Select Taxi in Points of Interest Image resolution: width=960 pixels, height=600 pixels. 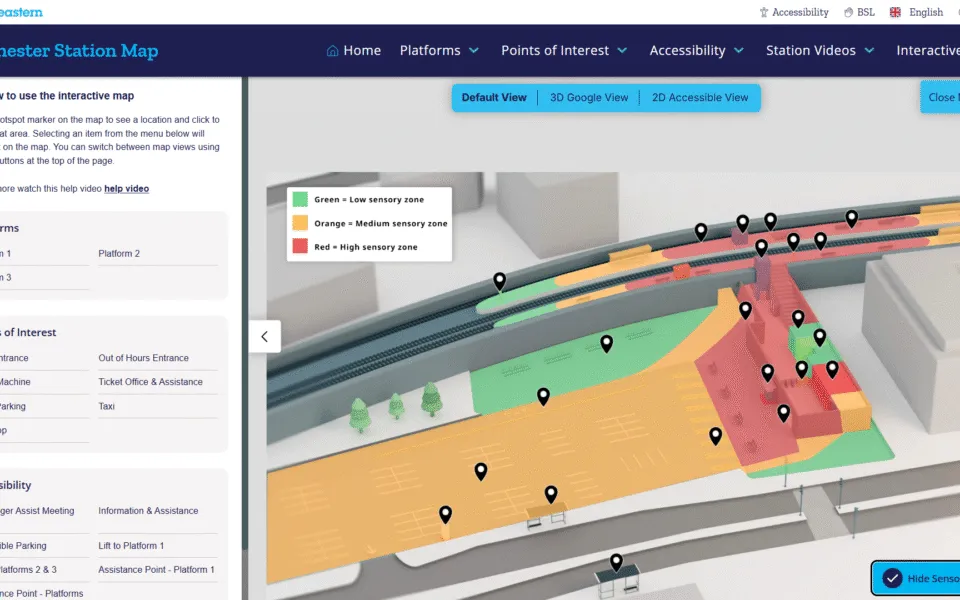point(107,407)
